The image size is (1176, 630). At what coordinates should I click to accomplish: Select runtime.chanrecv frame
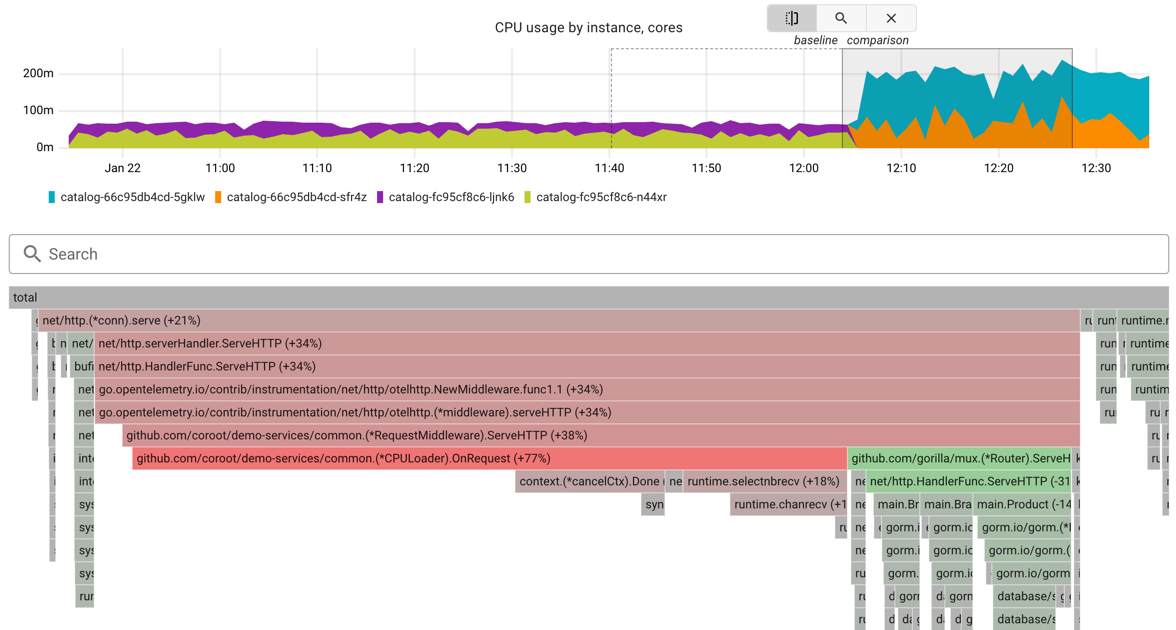(x=789, y=505)
